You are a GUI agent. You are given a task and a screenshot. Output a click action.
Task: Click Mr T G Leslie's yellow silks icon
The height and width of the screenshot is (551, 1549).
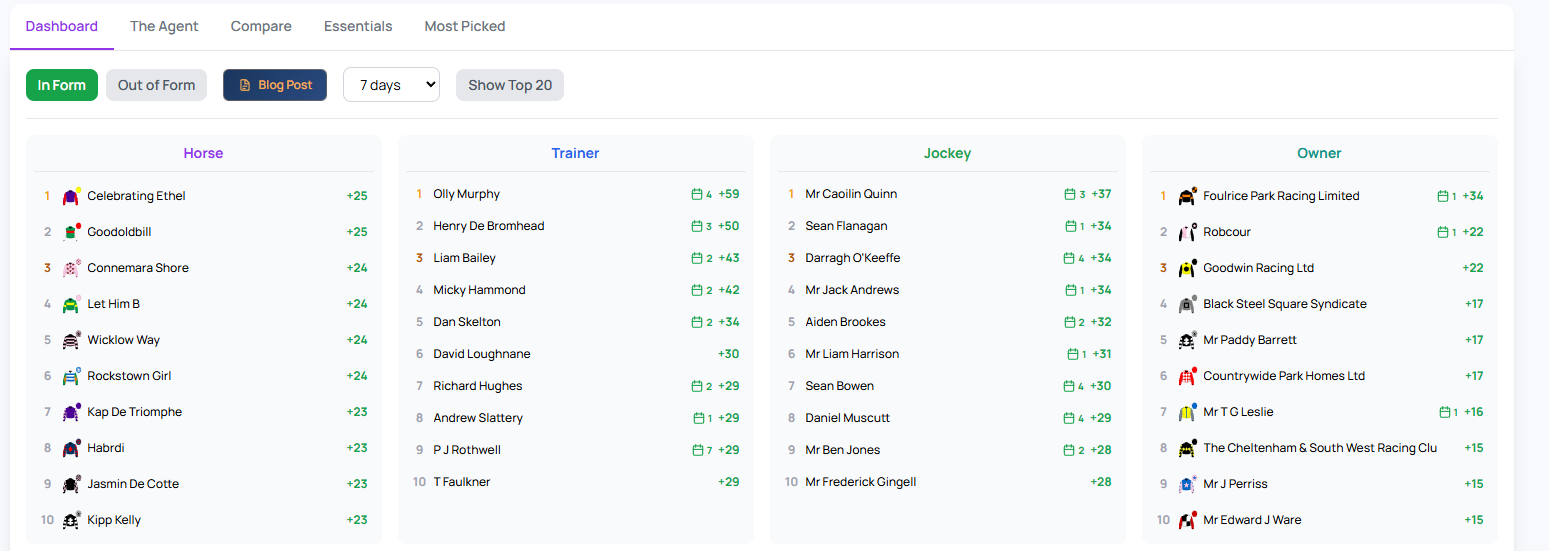coord(1187,412)
